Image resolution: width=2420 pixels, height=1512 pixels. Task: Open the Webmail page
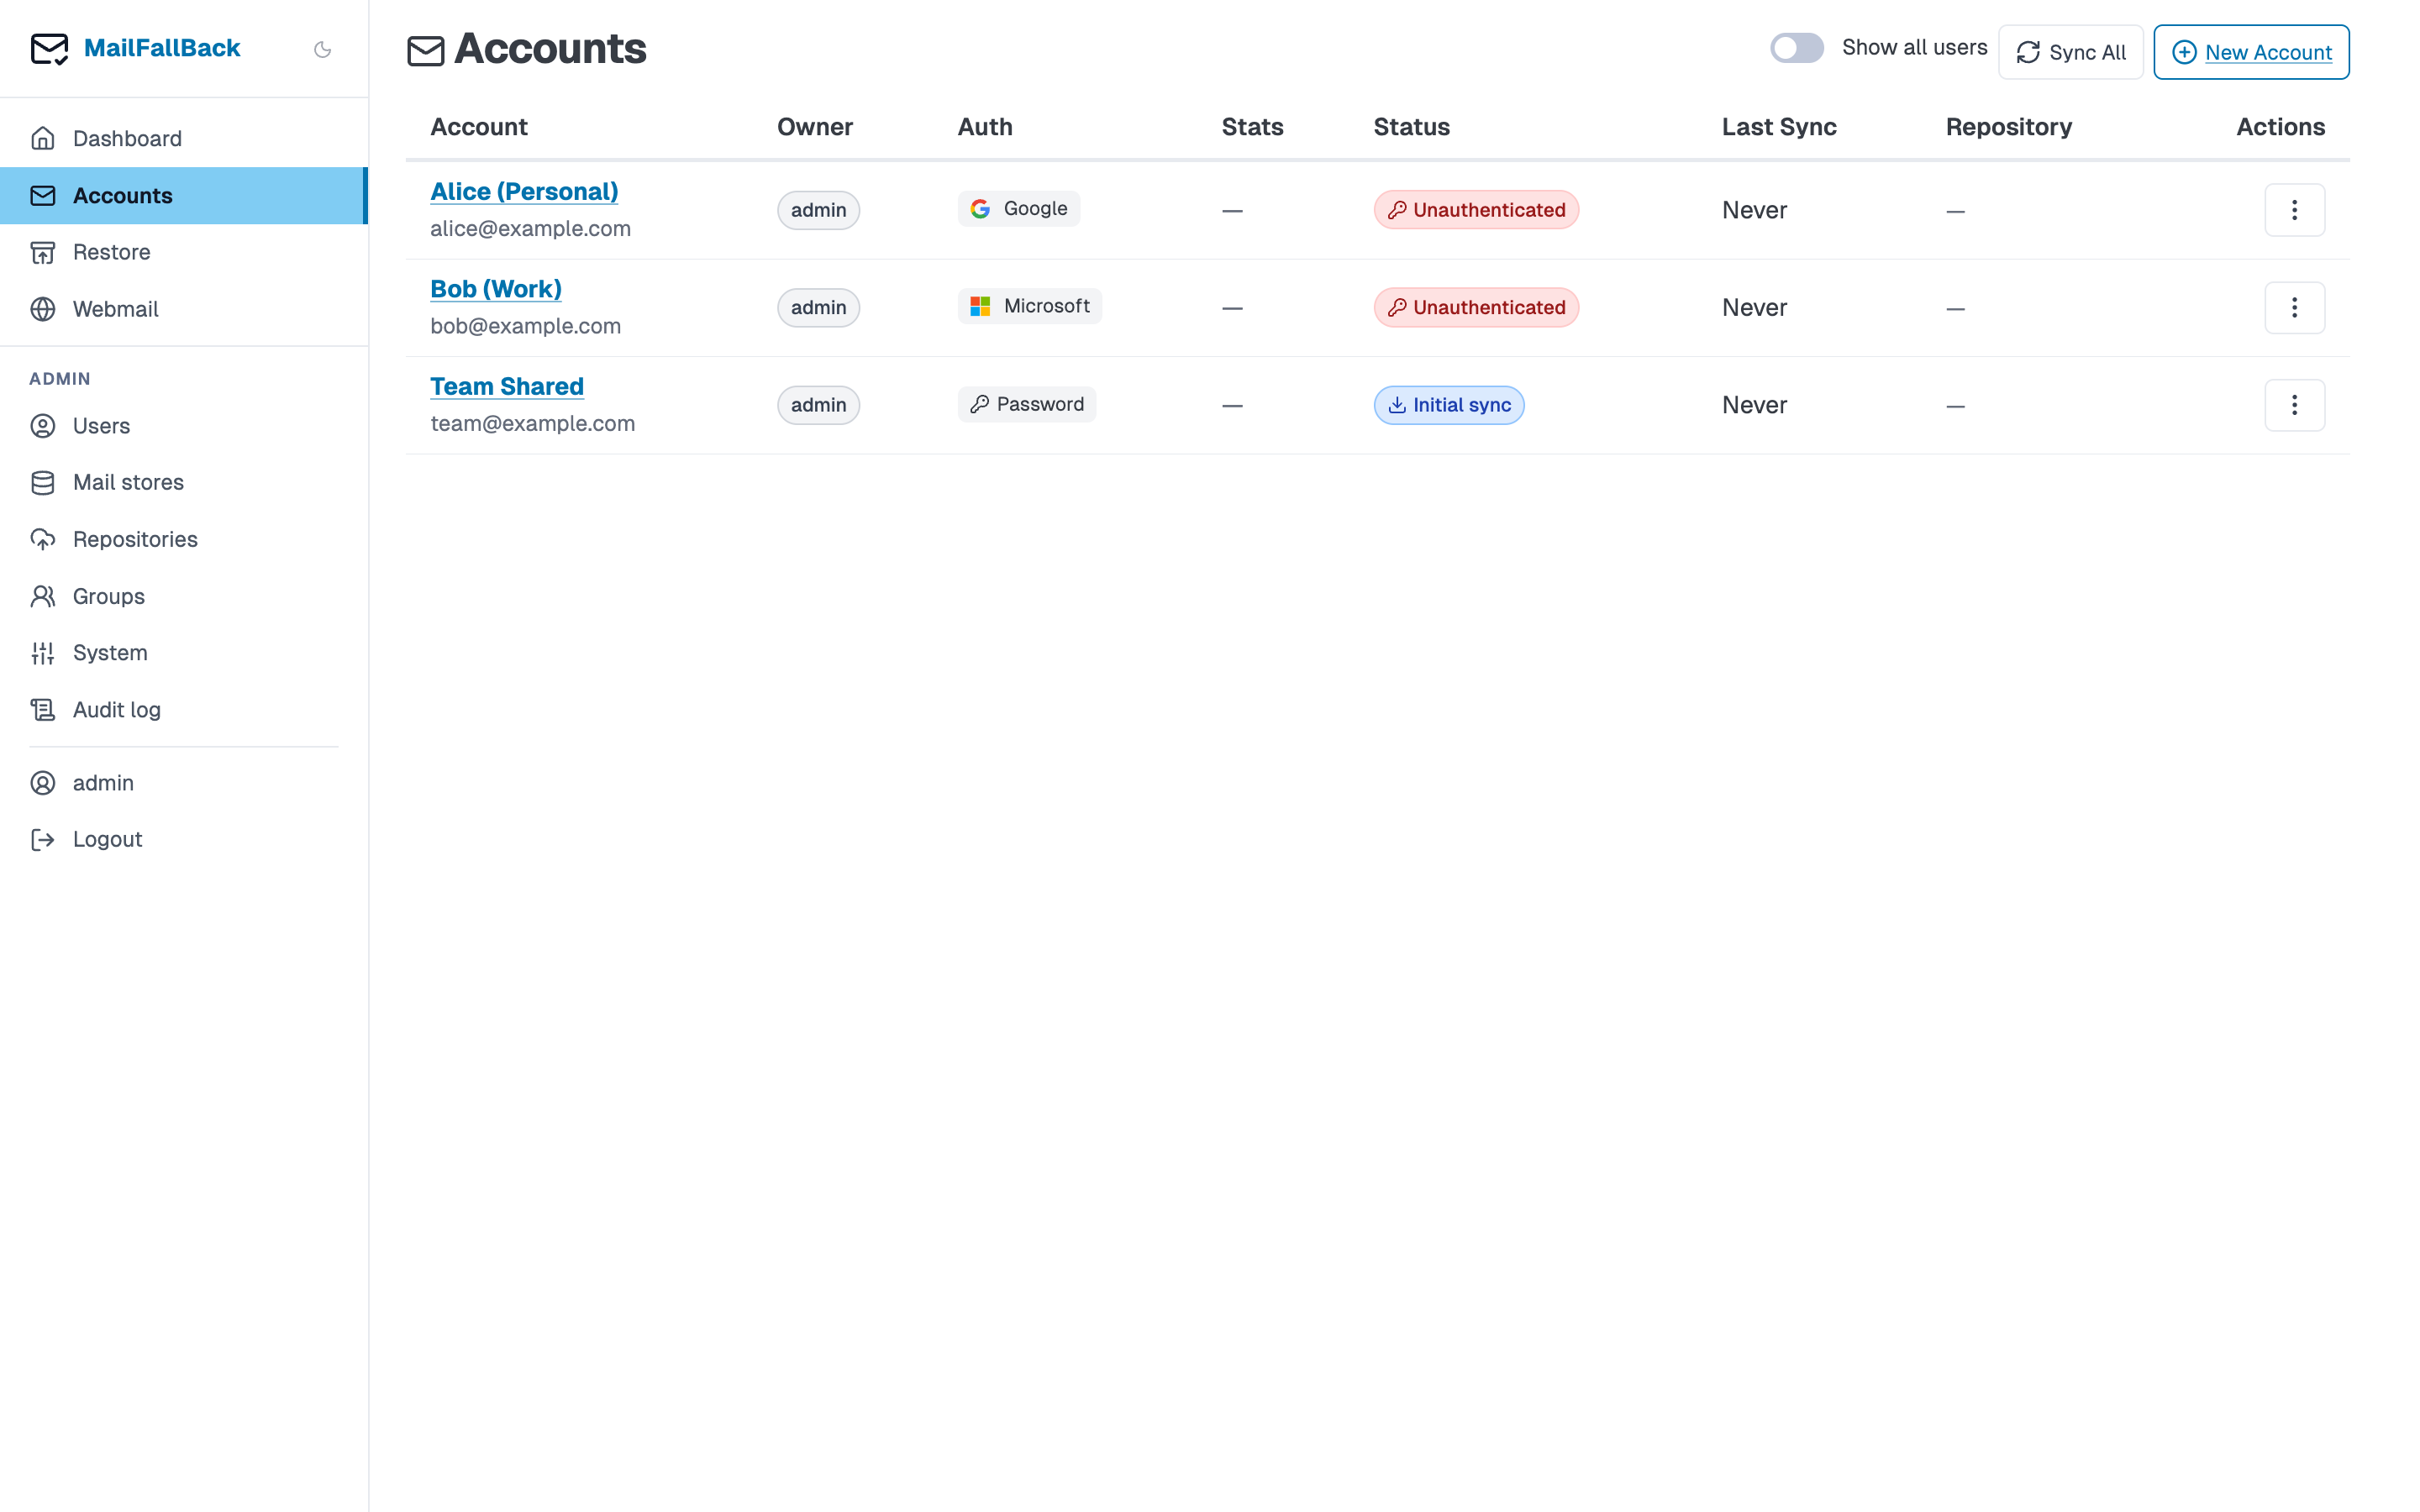(x=184, y=309)
